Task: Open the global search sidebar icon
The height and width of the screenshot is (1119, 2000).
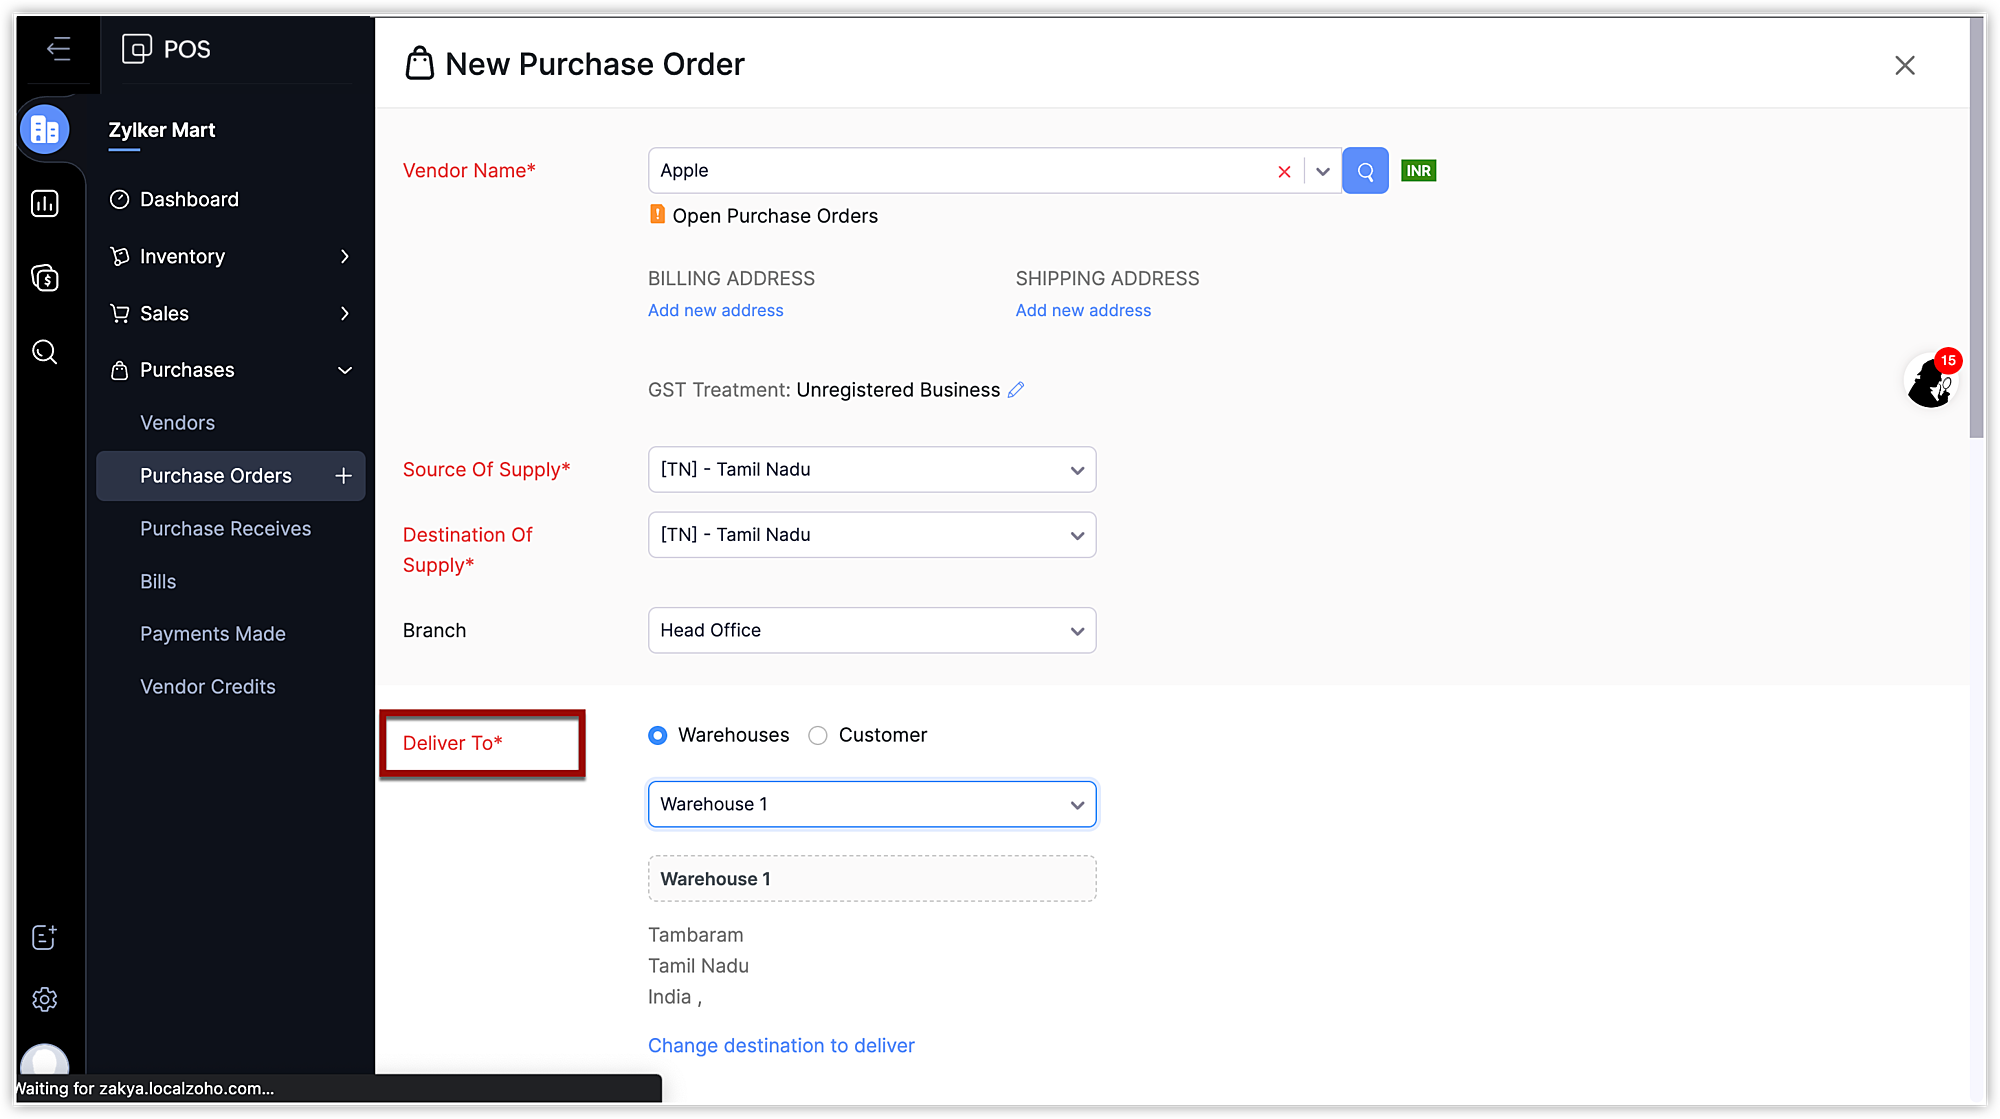Action: tap(44, 352)
